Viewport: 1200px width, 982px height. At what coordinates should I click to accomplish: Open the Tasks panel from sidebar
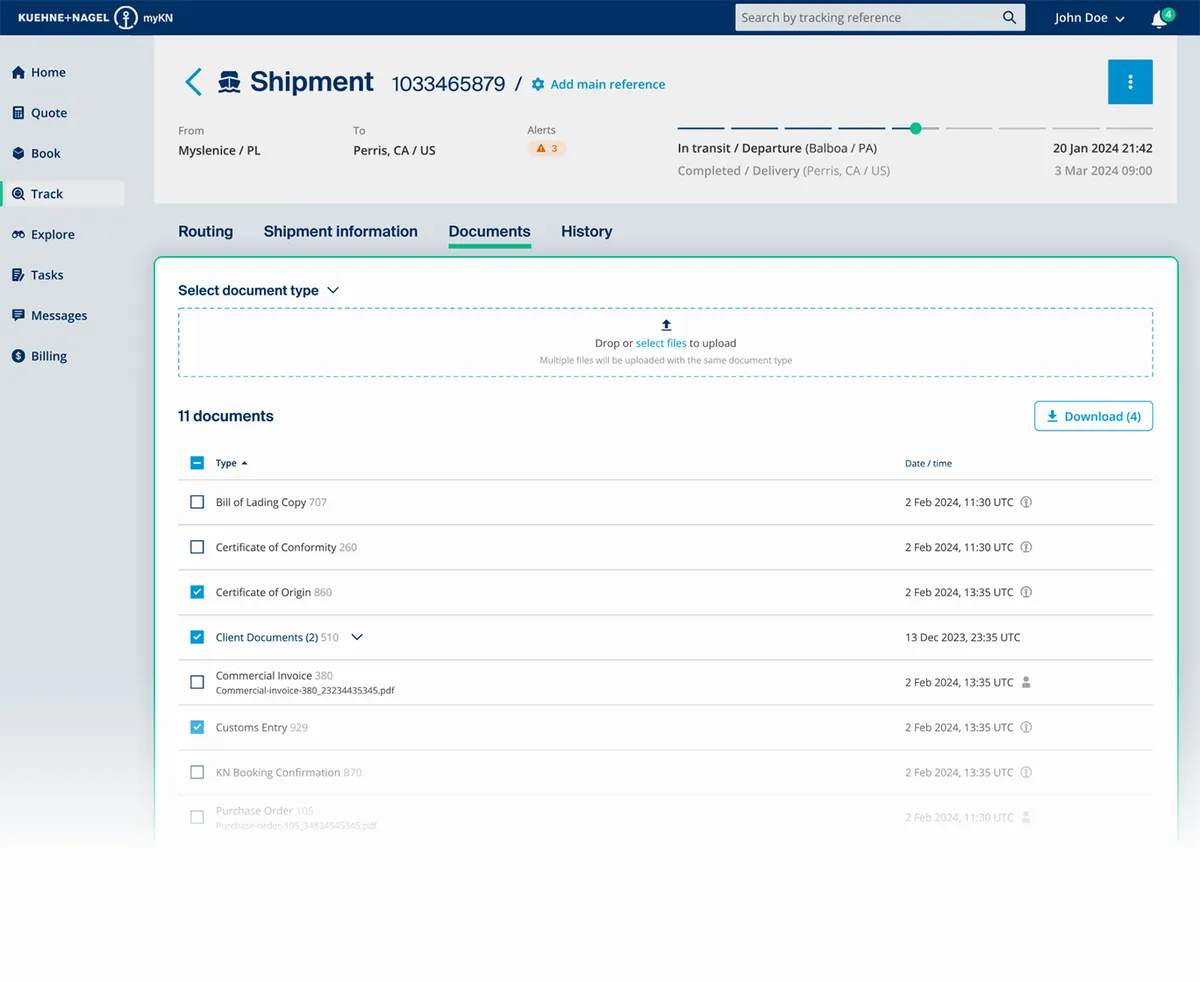[x=17, y=274]
